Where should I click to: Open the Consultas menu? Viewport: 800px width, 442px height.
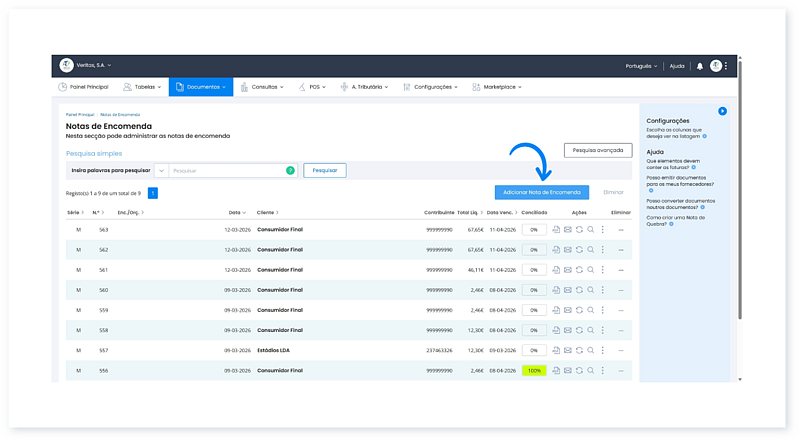(262, 87)
